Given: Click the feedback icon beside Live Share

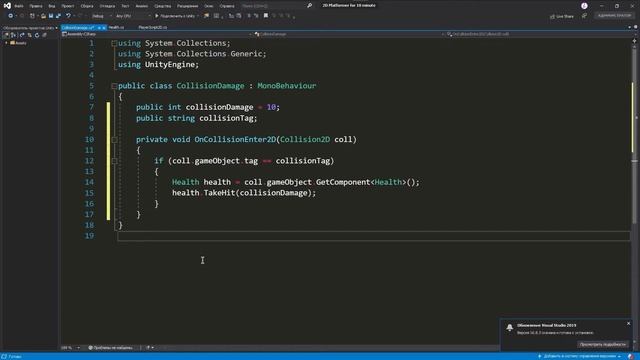Looking at the screenshot, I should (584, 16).
